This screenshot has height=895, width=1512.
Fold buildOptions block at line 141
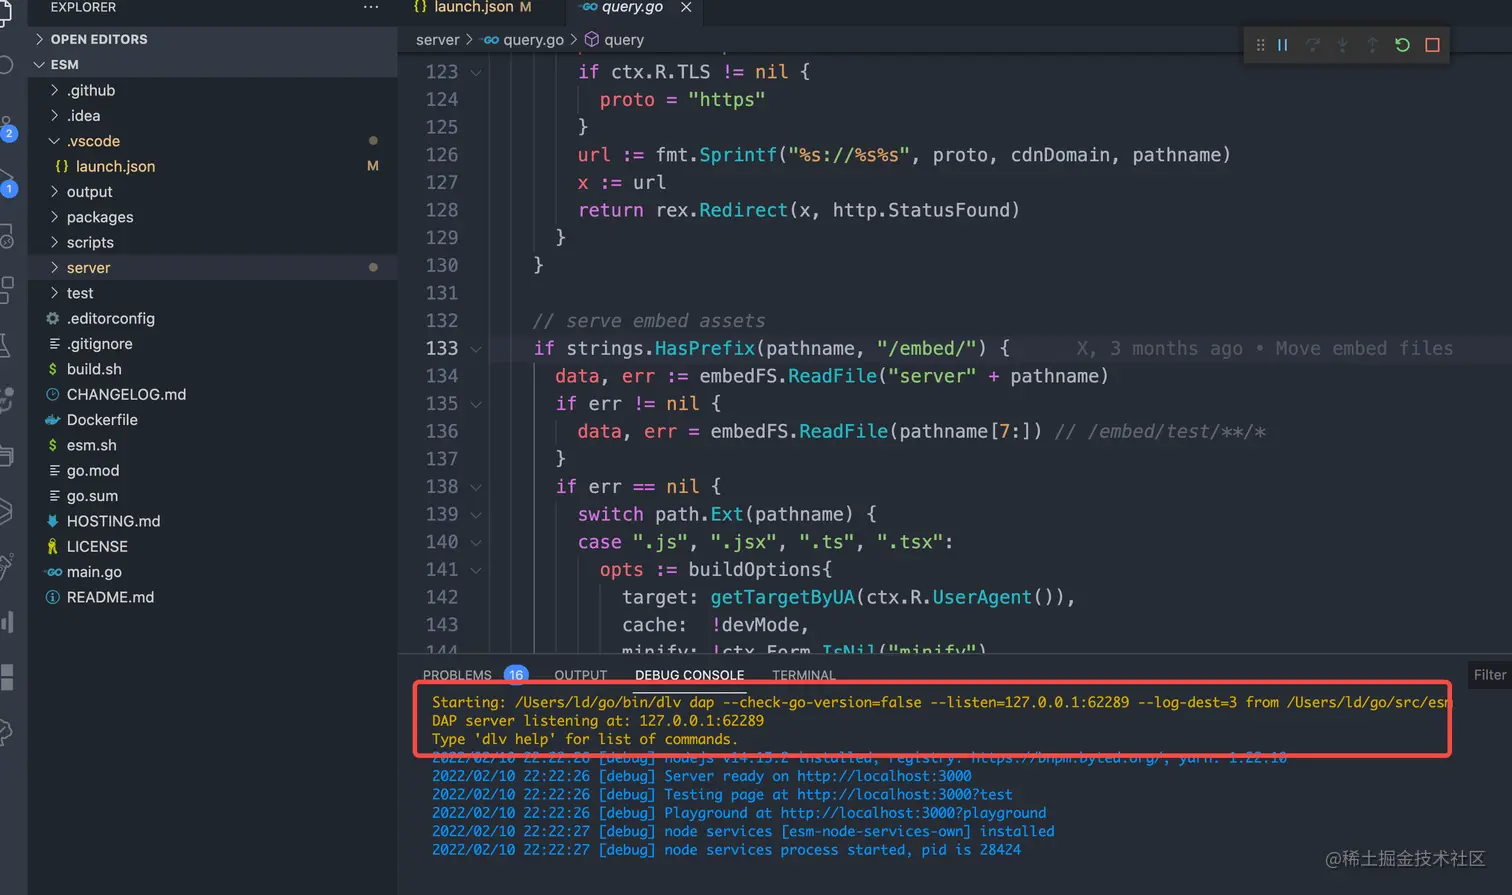point(476,570)
